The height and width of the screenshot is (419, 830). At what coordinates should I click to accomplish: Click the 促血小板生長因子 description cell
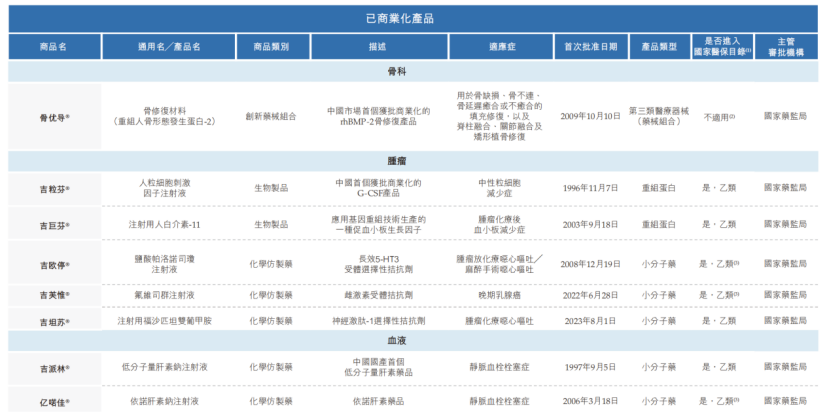point(378,224)
